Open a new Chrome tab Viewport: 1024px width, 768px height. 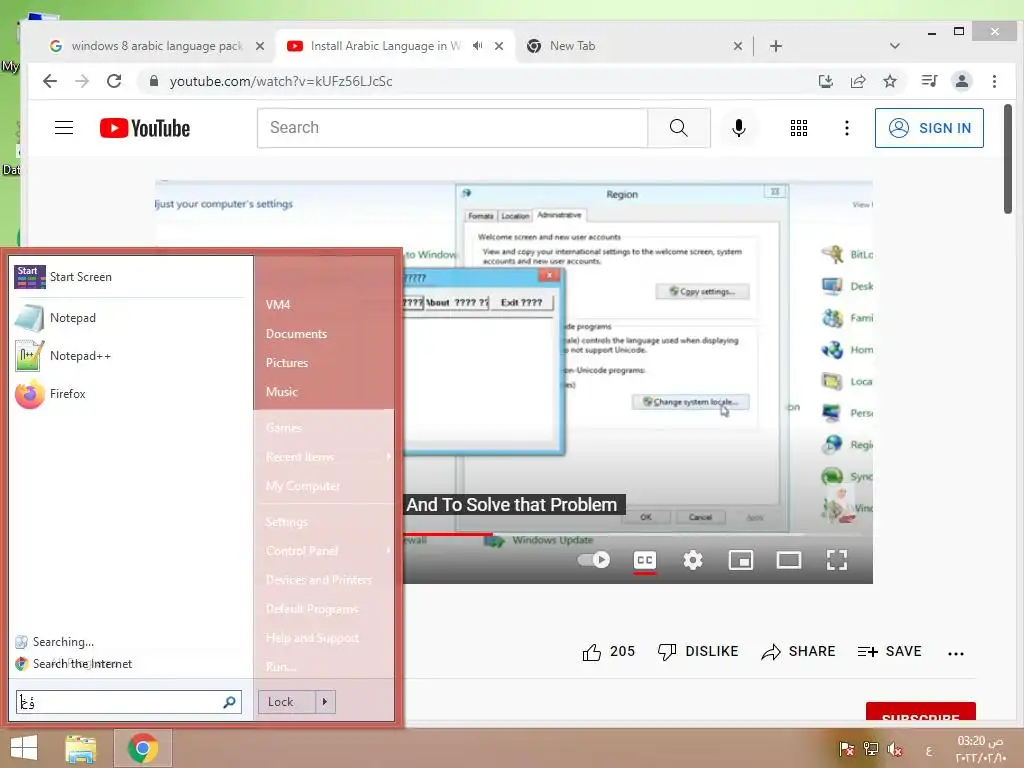[x=775, y=46]
